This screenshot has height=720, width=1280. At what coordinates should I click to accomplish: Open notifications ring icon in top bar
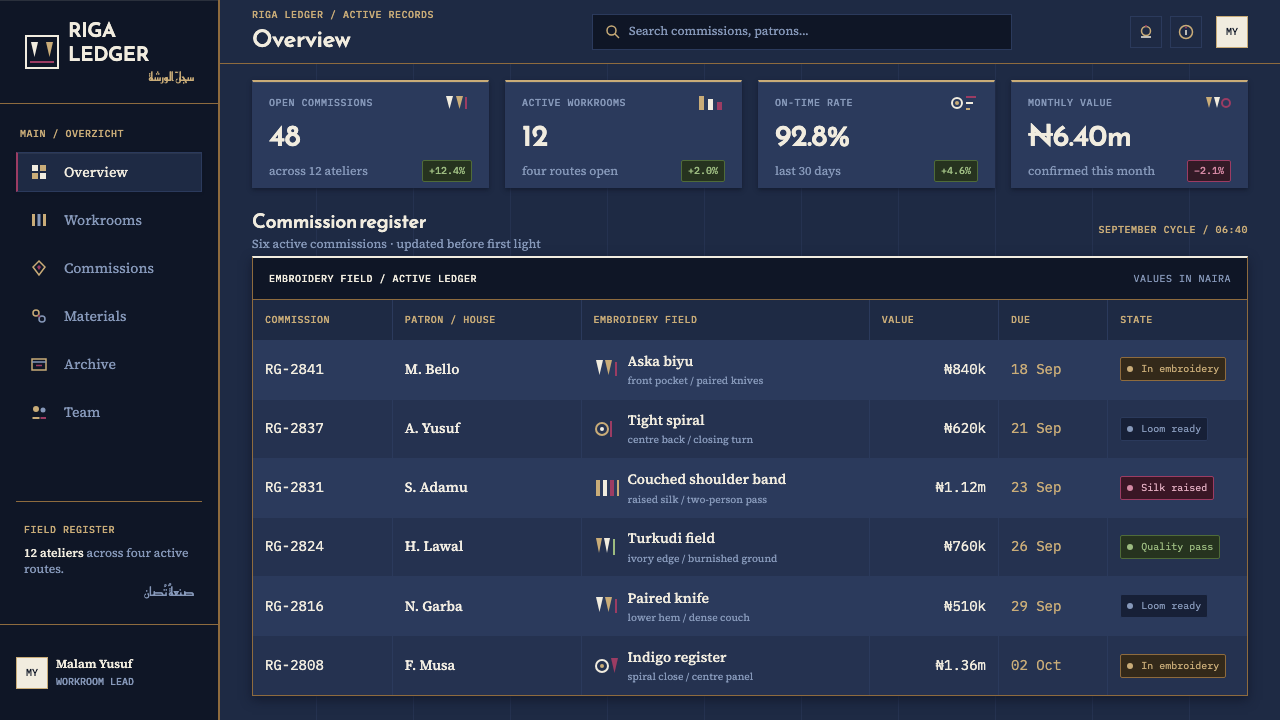pos(1146,32)
